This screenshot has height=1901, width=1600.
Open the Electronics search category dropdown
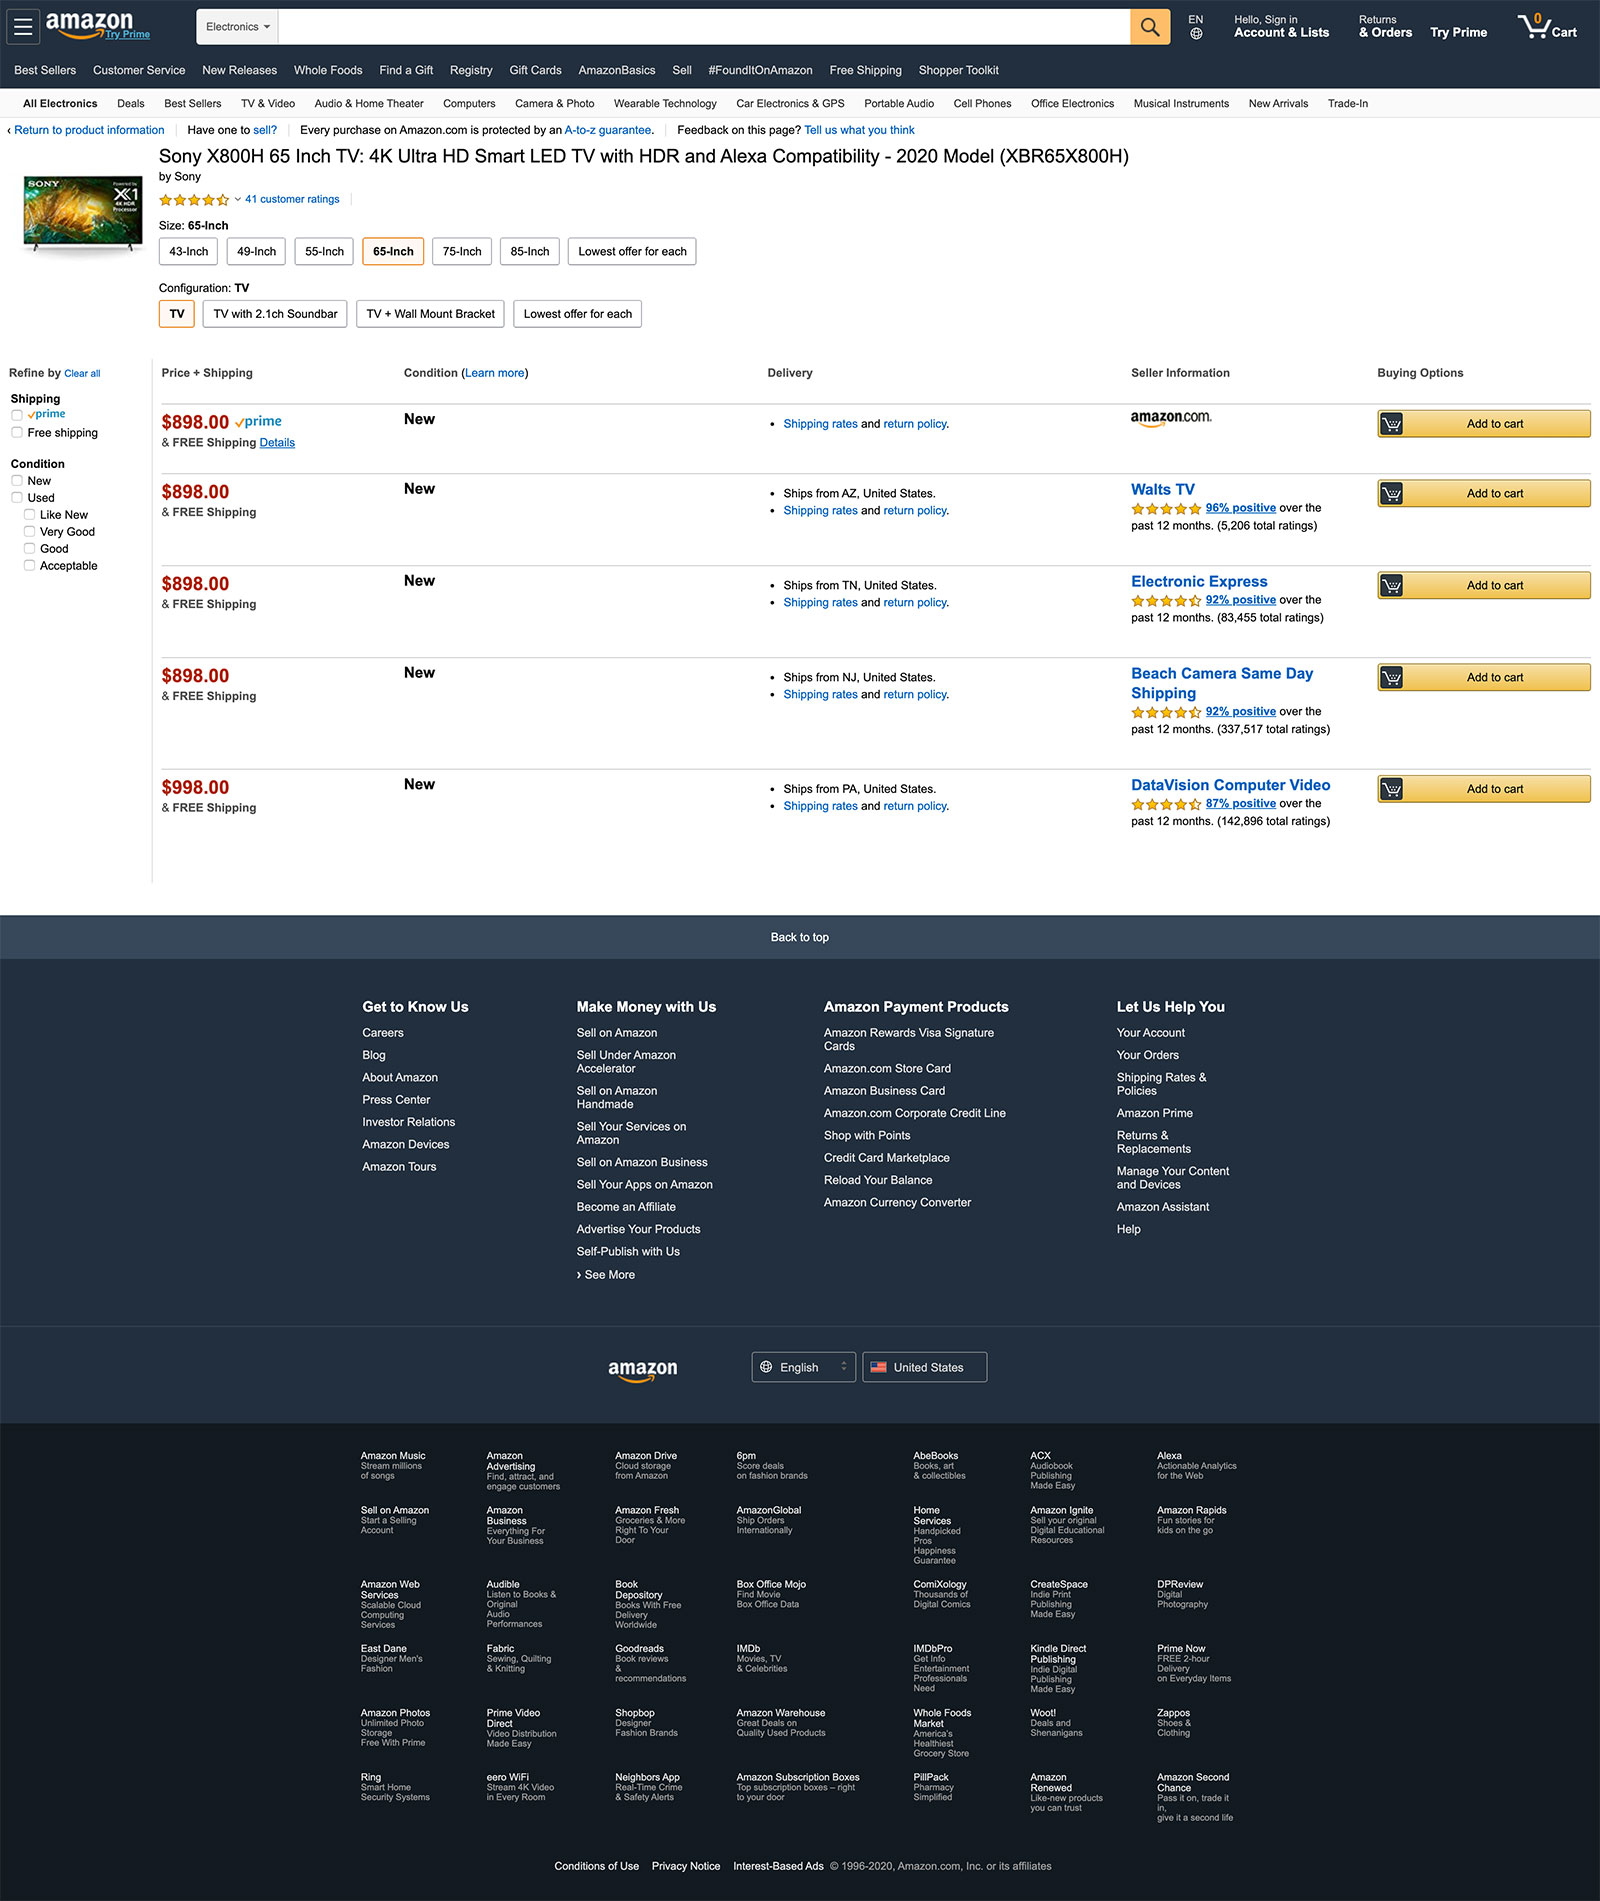[x=237, y=26]
